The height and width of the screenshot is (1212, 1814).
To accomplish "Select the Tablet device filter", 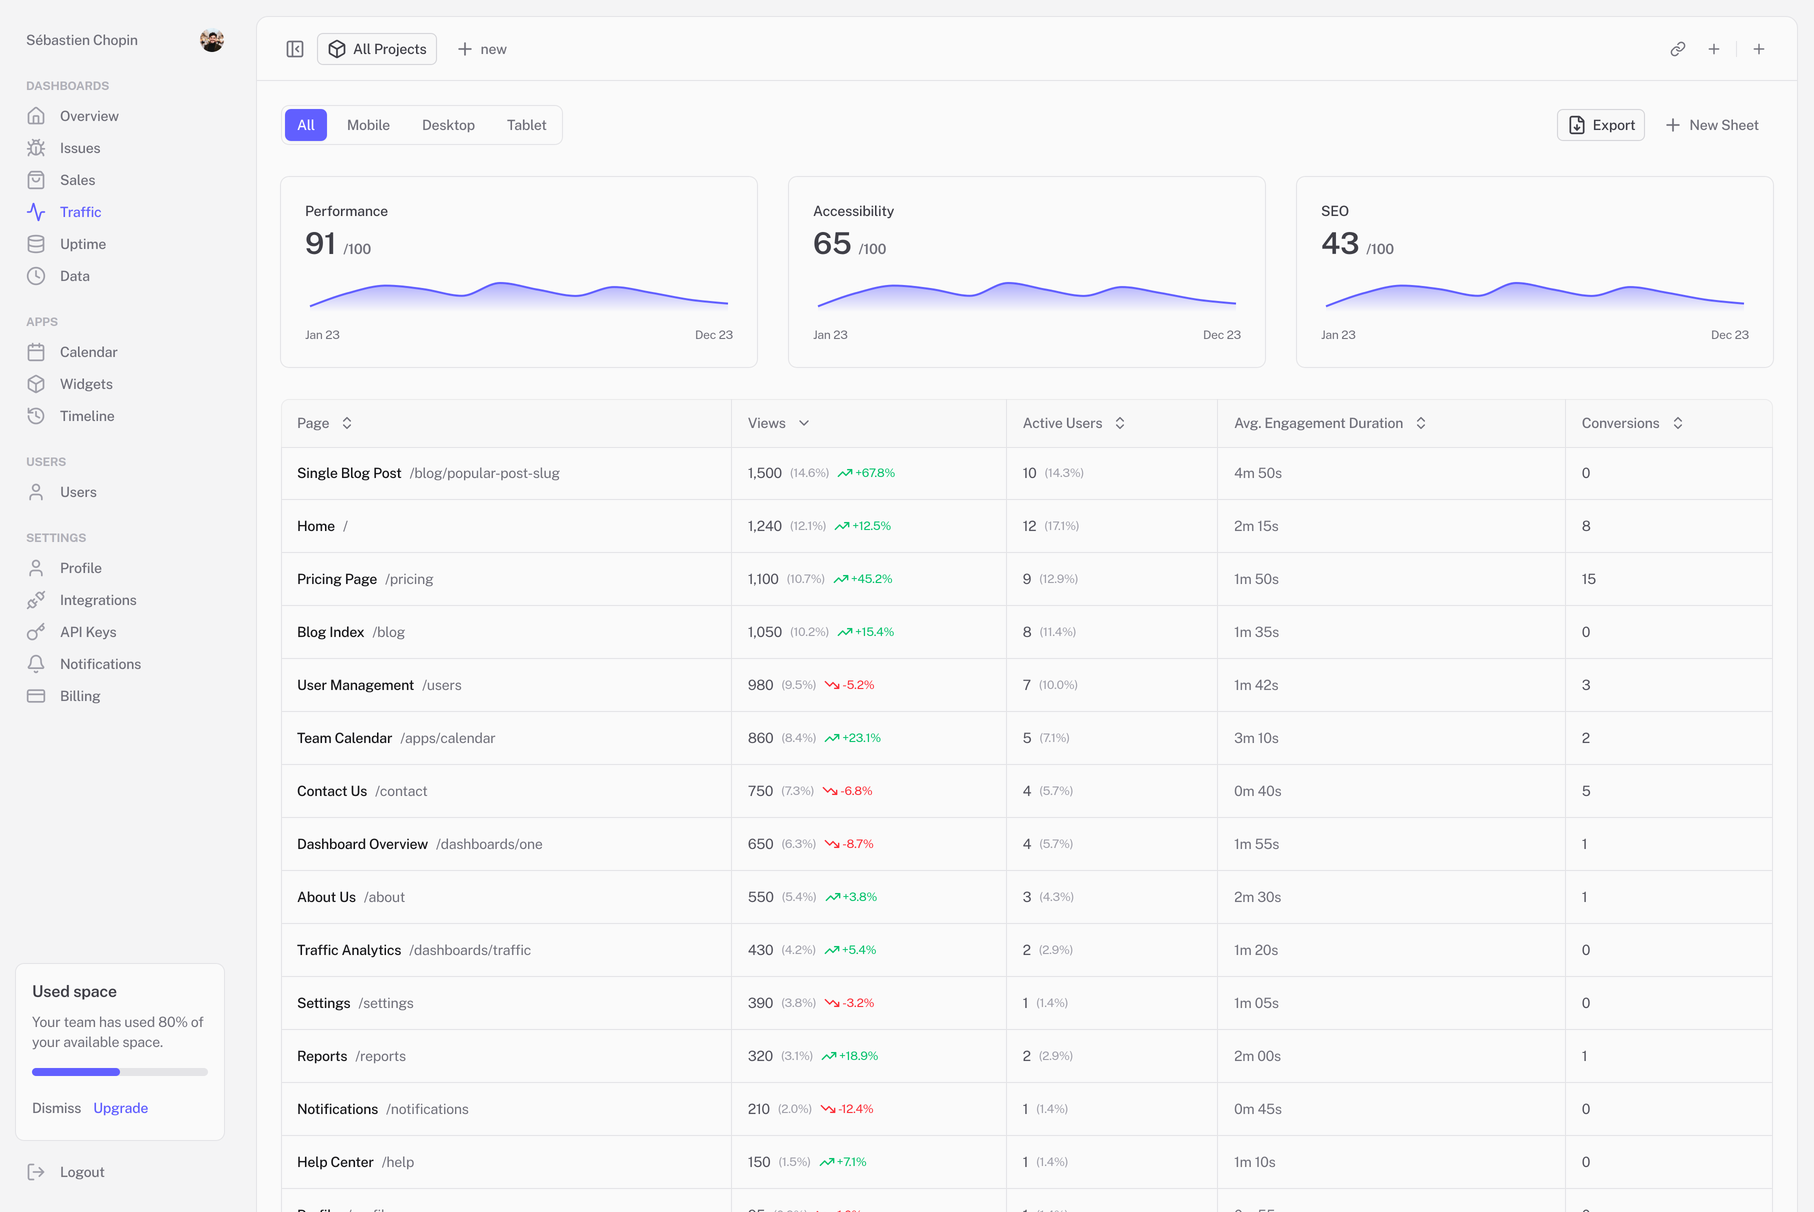I will pos(526,125).
